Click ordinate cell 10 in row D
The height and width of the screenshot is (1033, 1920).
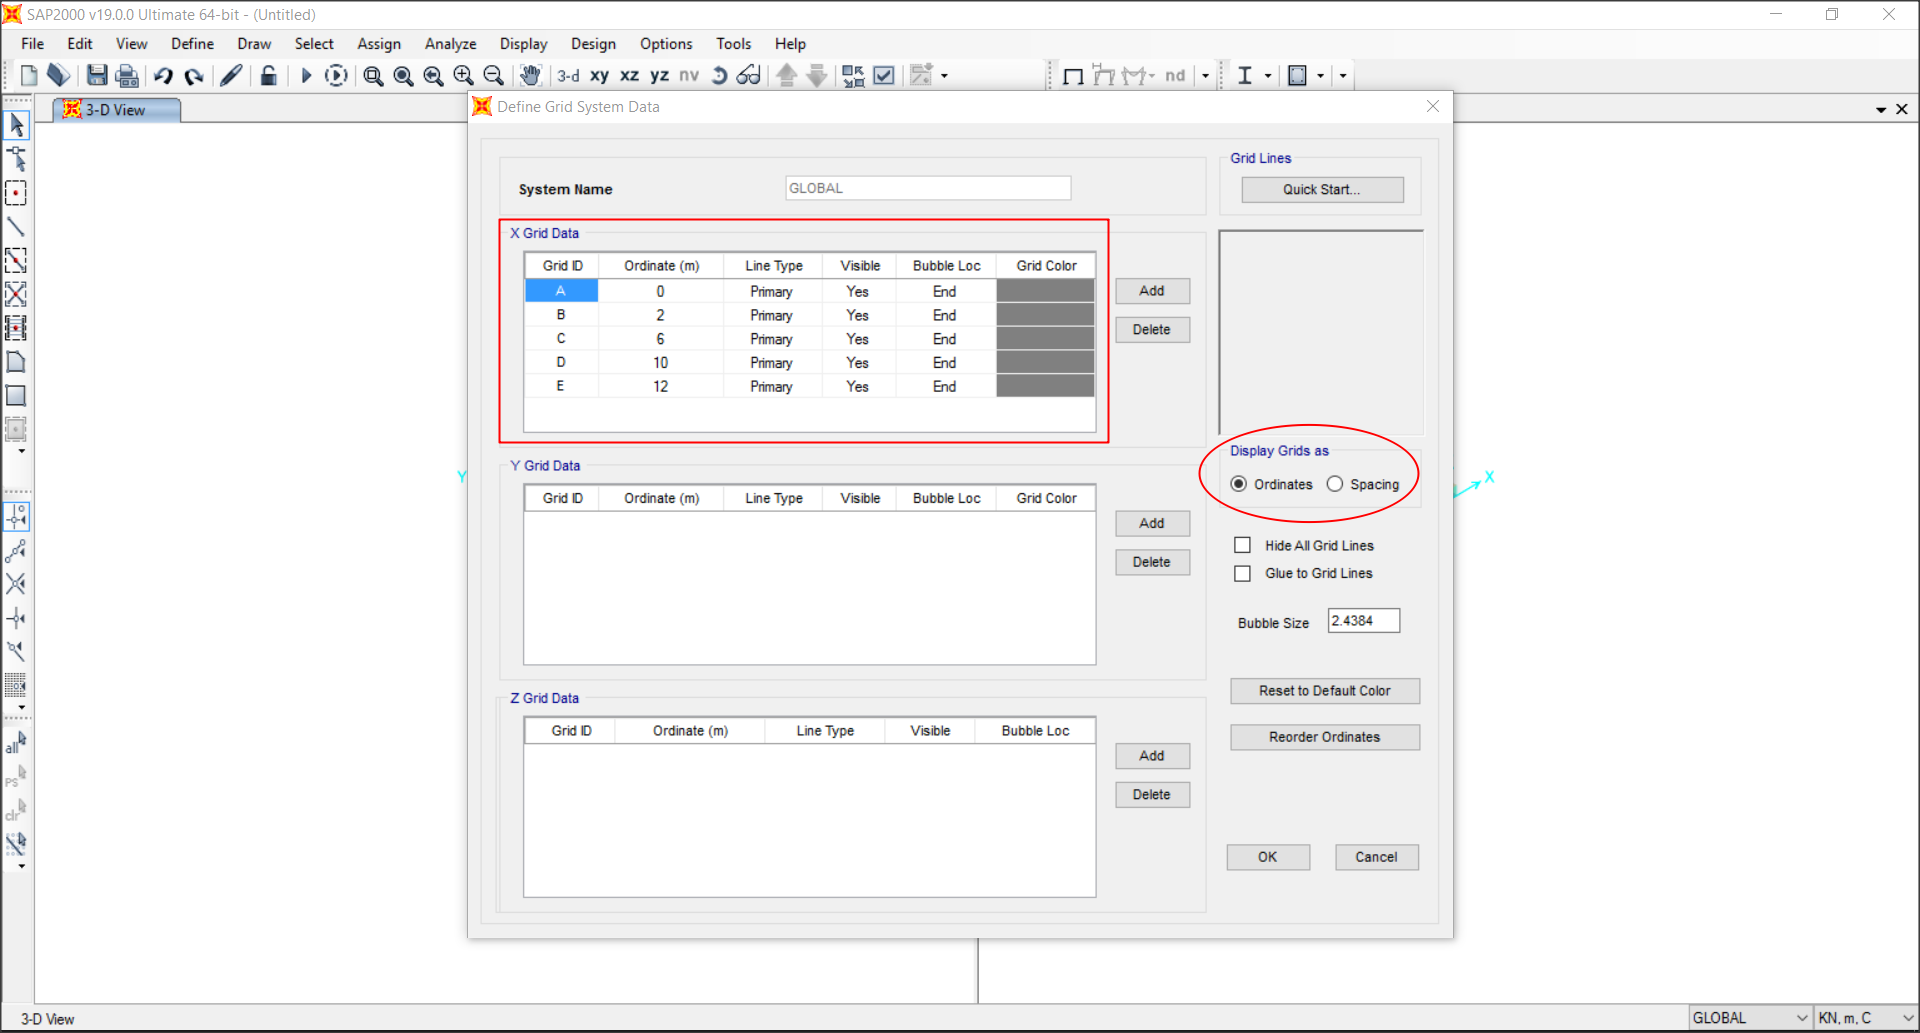tap(661, 363)
